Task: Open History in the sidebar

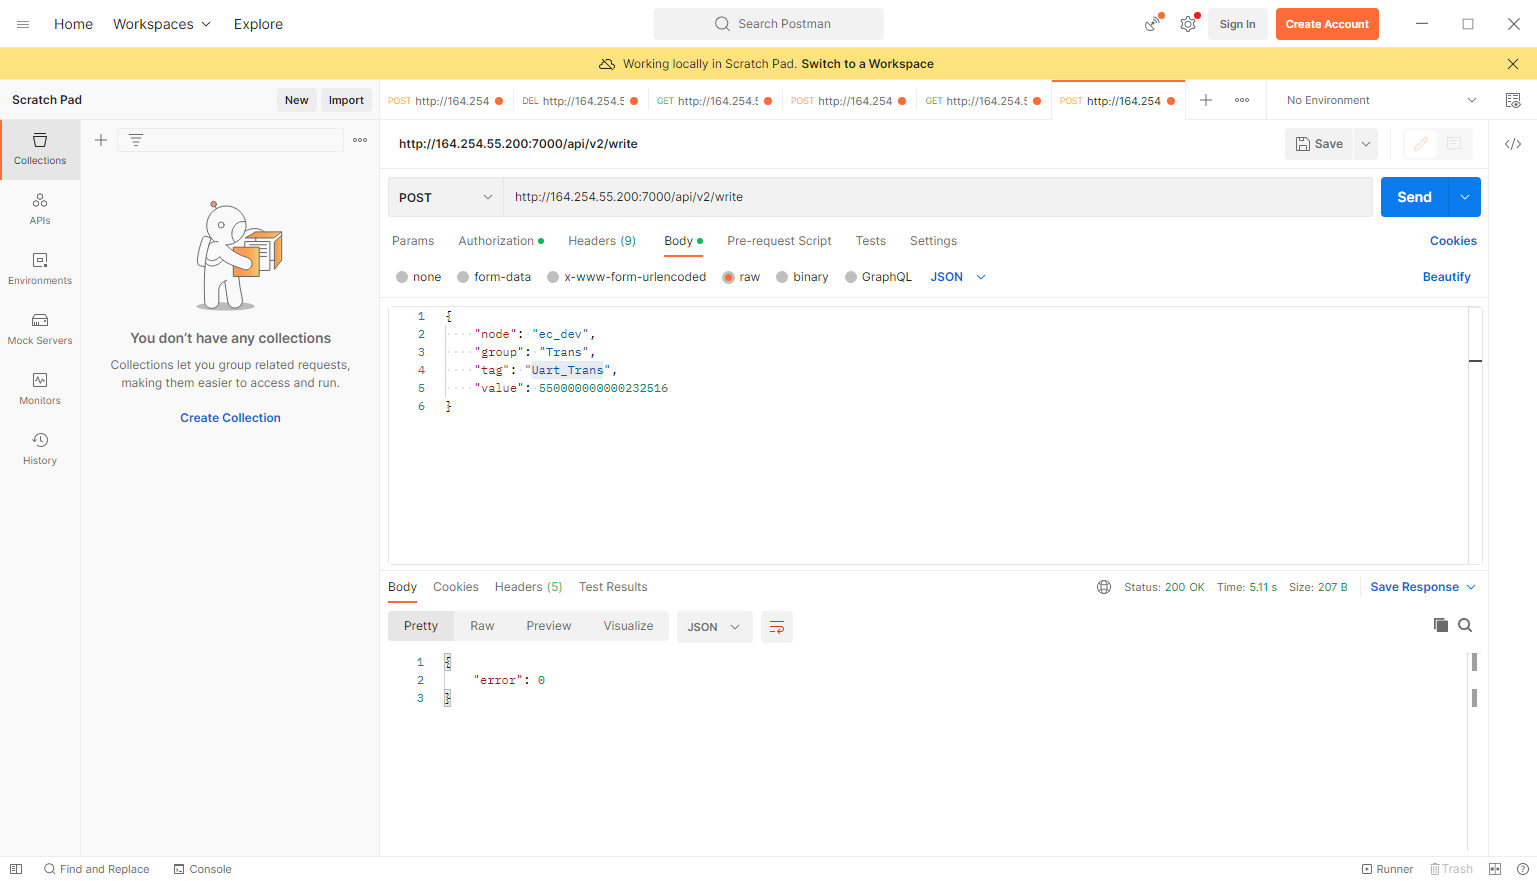Action: pos(40,449)
